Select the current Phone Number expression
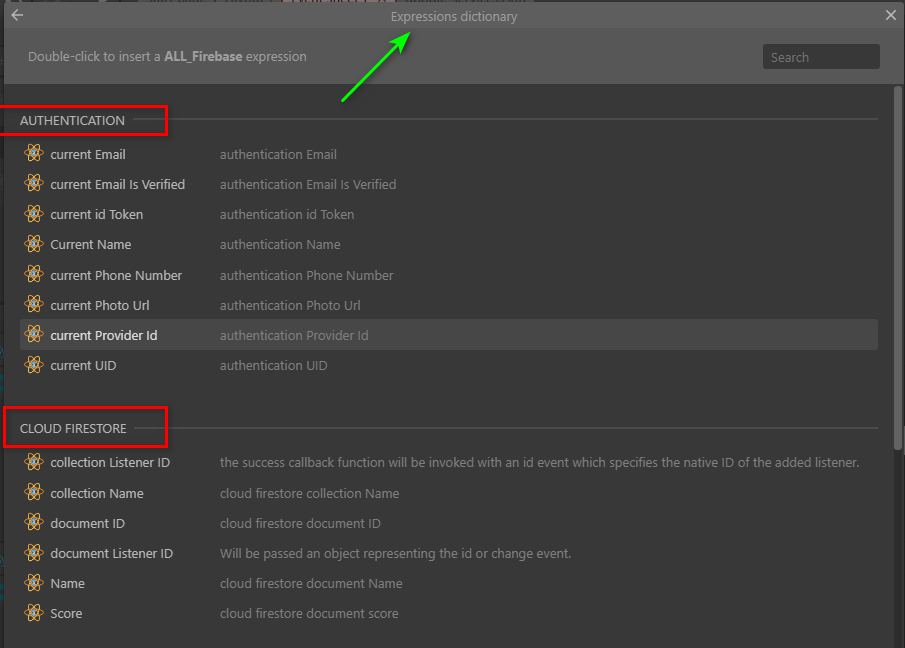 point(116,275)
